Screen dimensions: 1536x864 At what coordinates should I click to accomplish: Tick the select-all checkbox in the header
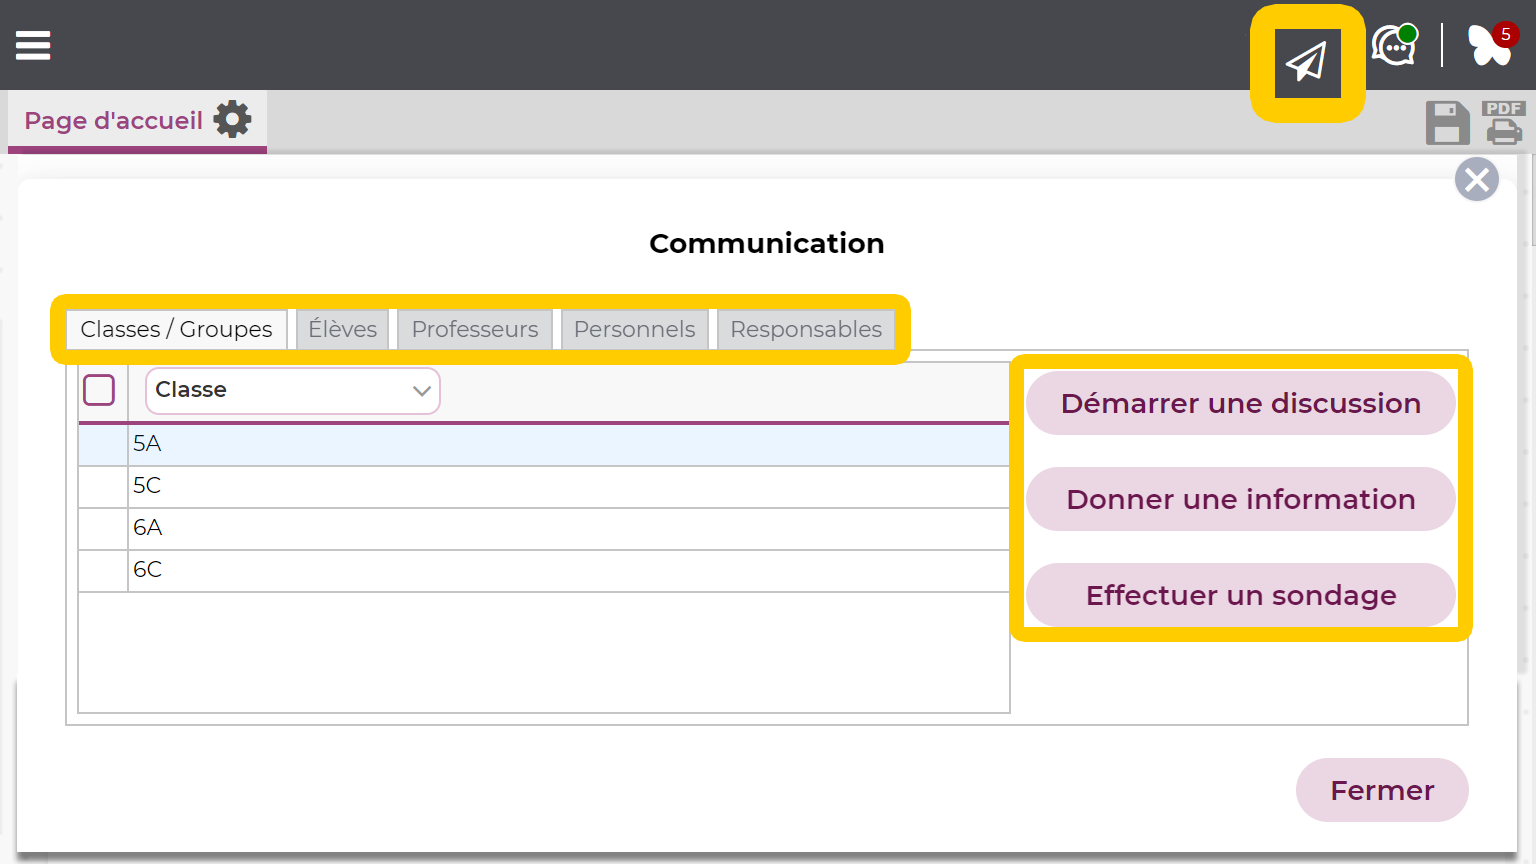click(99, 390)
